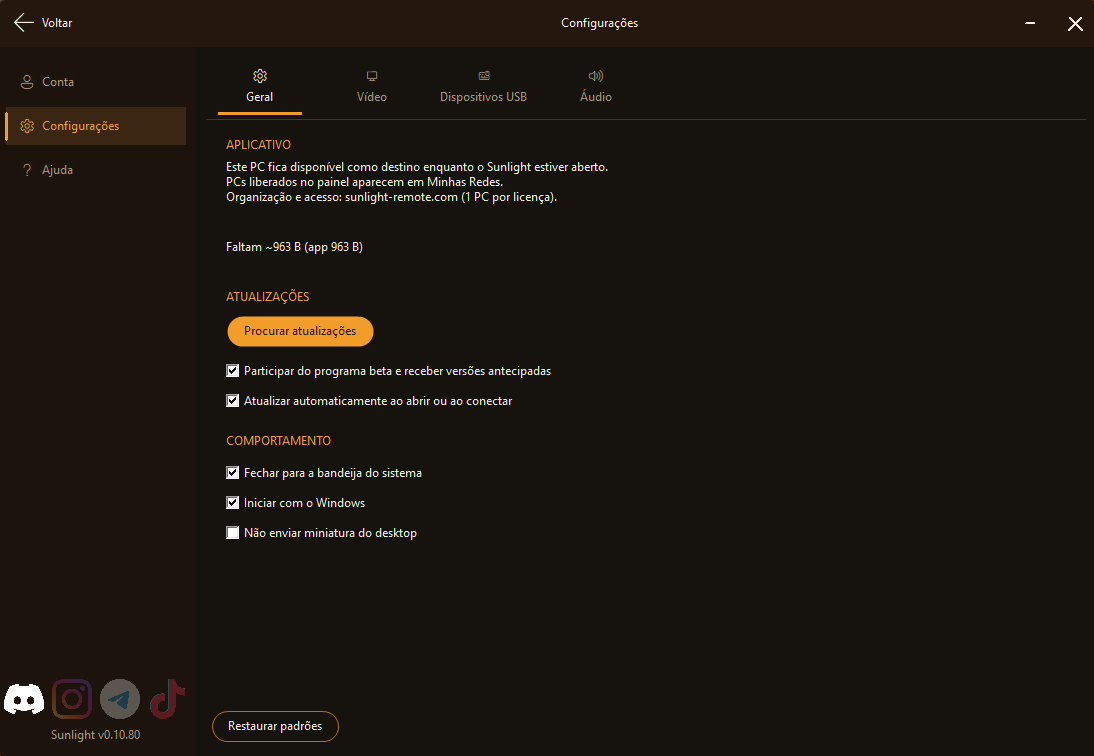
Task: Click the Configurações window title
Action: coord(599,23)
